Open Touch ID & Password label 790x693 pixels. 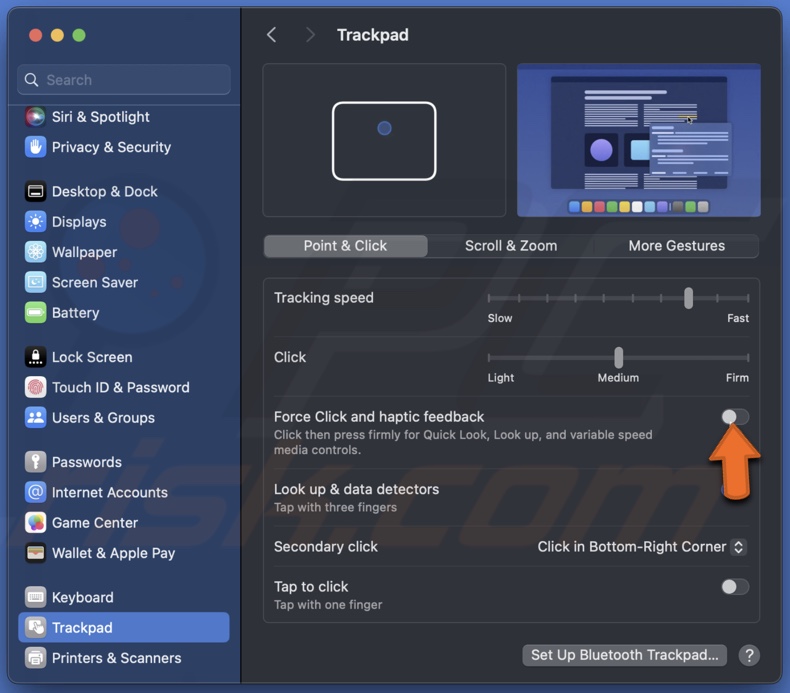click(x=121, y=387)
